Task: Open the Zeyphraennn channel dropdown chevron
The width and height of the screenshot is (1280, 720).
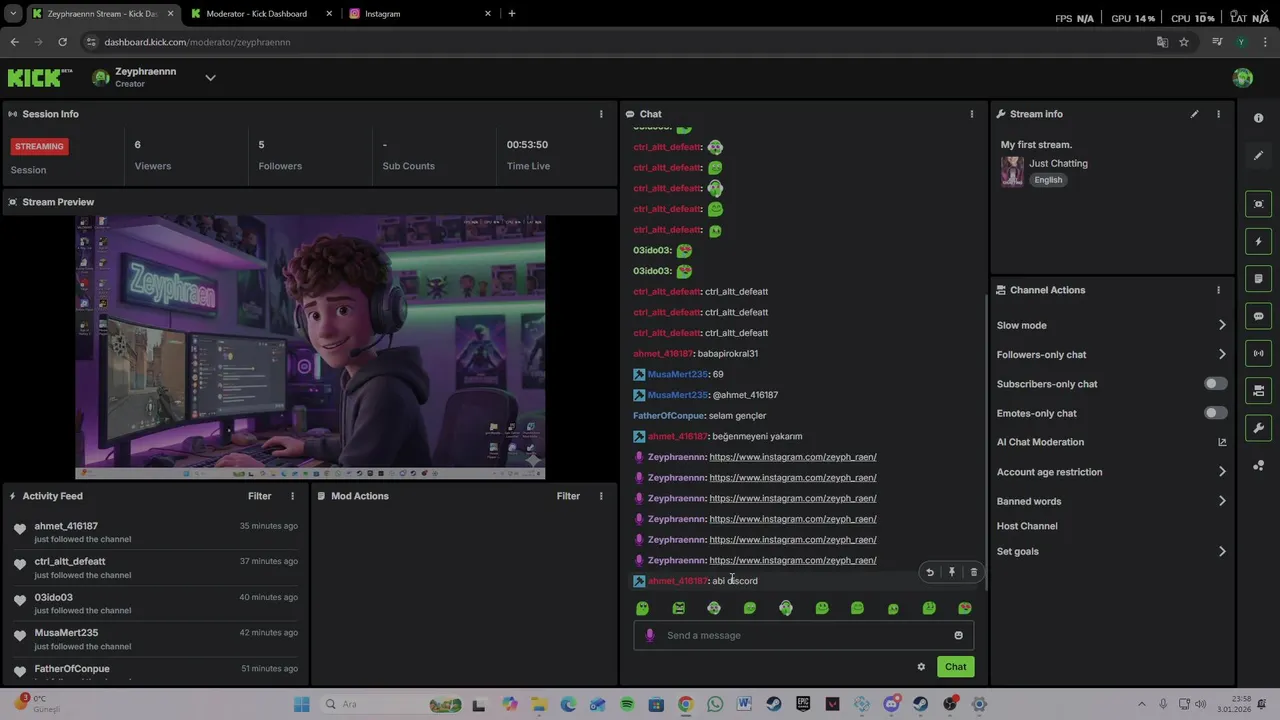Action: tap(210, 78)
